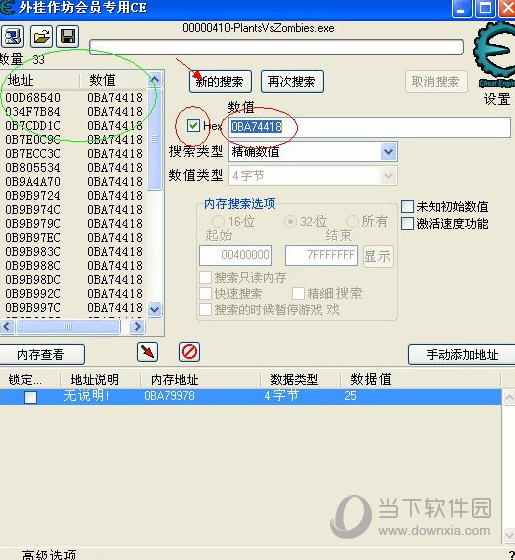This screenshot has width=515, height=560.
Task: Open the 数值类型 4字节 dropdown
Action: tap(389, 176)
